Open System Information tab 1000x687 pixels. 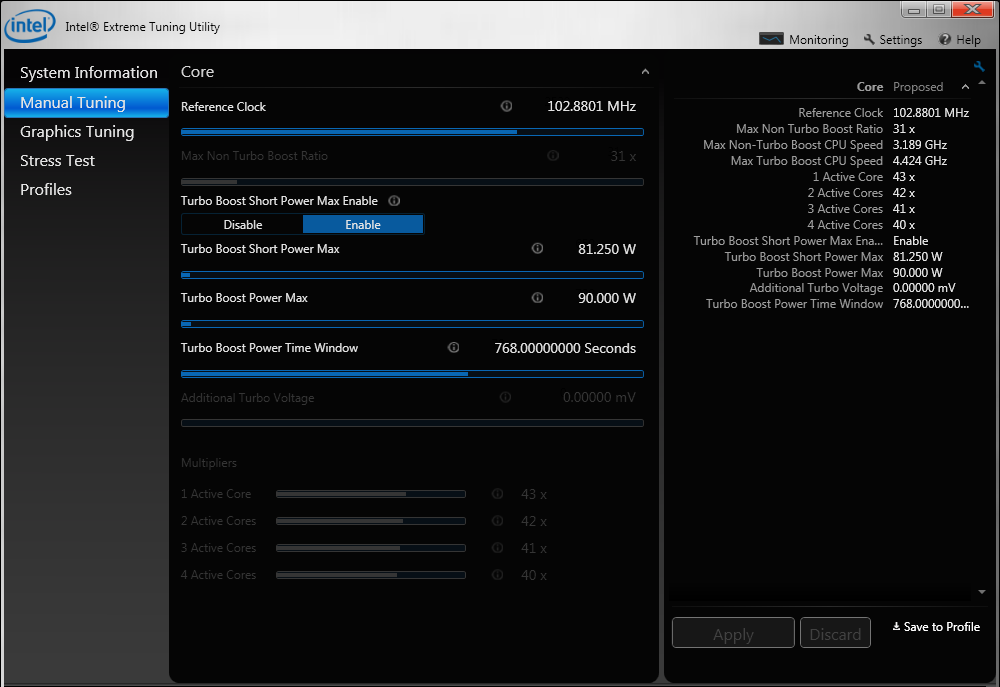[89, 73]
